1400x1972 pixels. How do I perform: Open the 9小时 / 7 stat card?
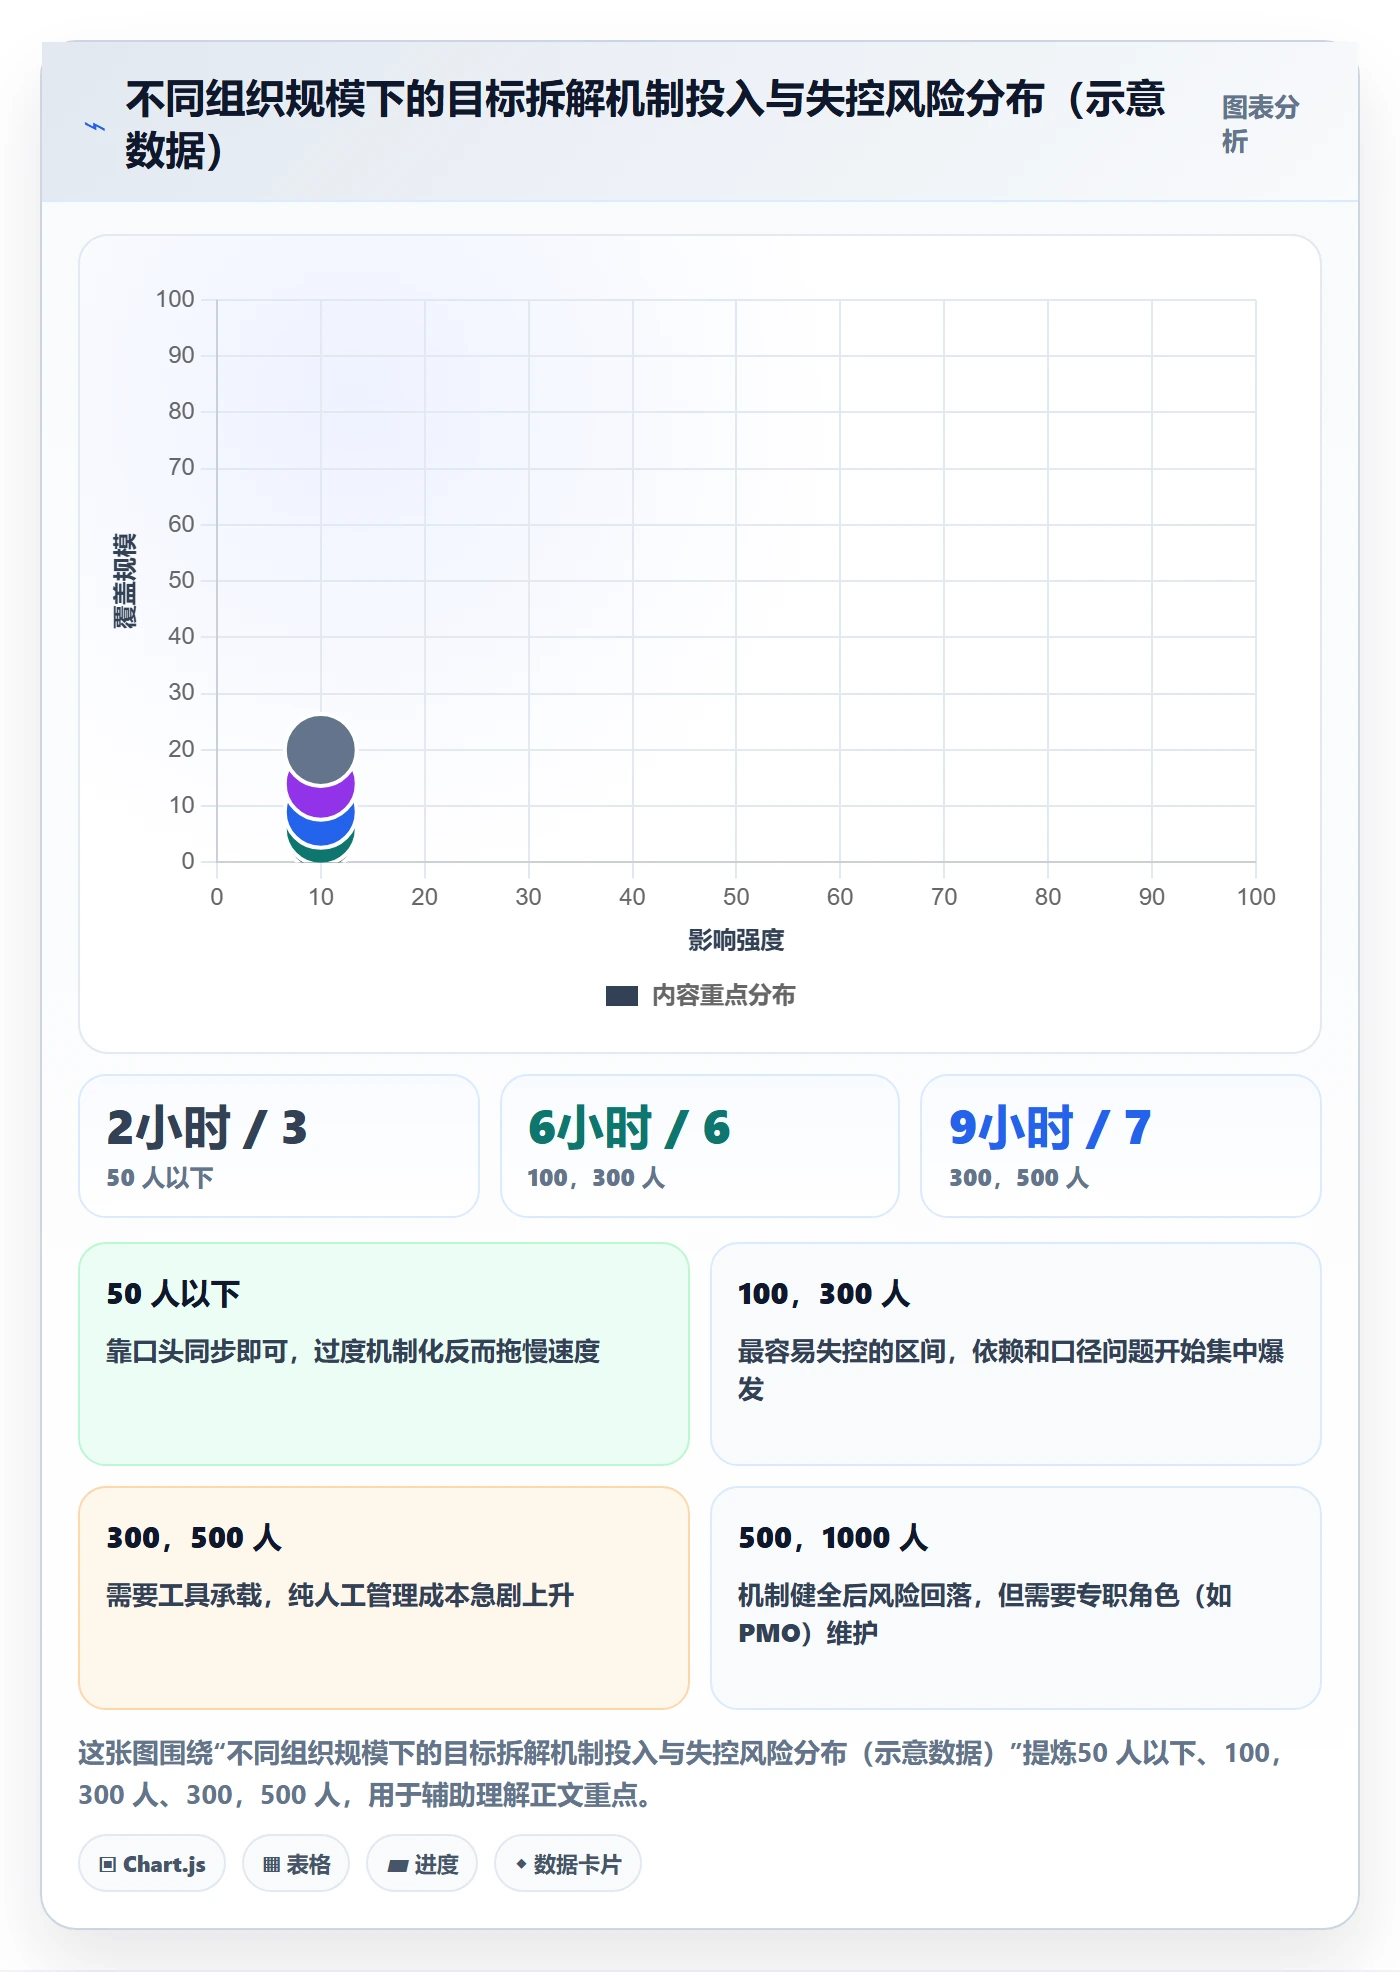(1121, 1146)
